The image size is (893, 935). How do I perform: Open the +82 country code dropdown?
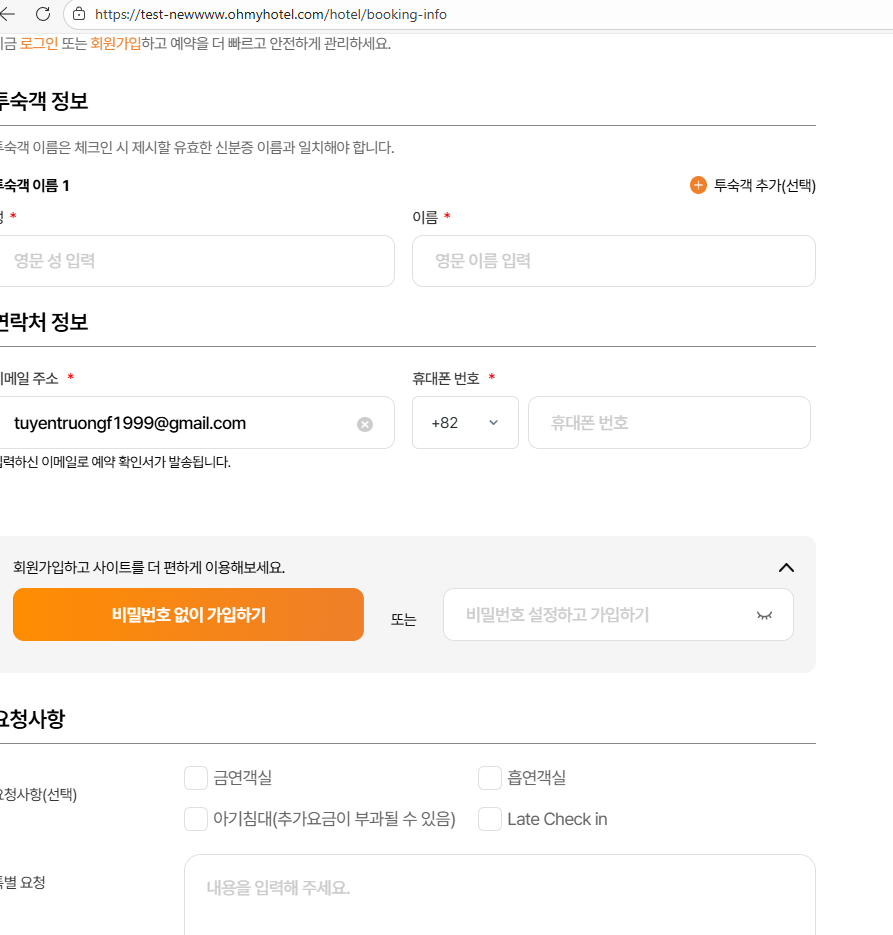pos(465,423)
